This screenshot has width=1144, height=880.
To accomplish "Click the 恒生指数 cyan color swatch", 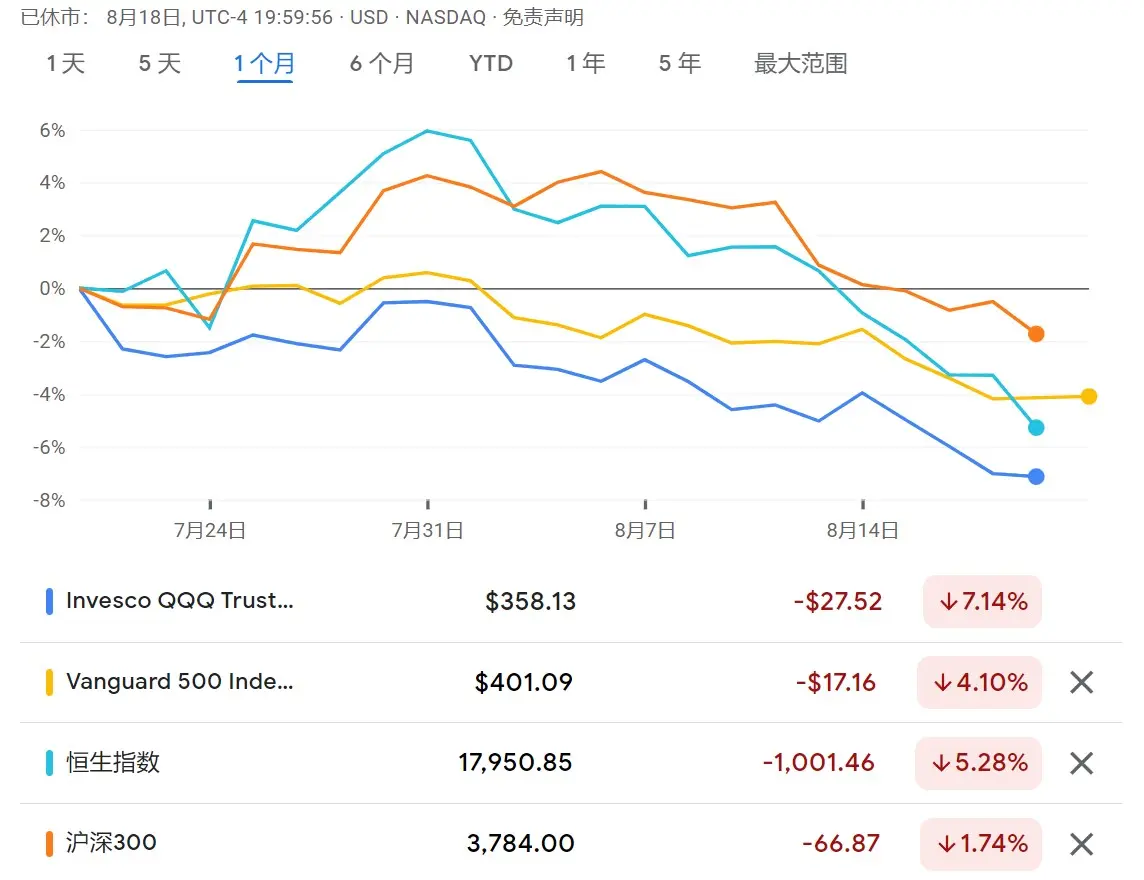I will click(x=49, y=763).
